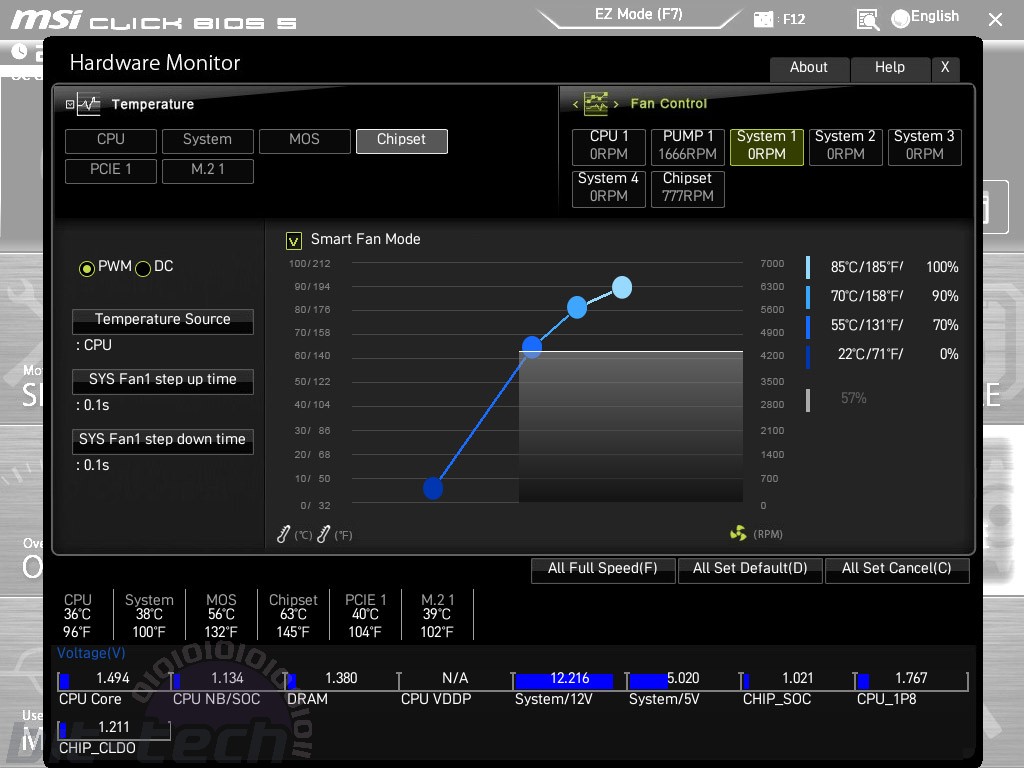1024x768 pixels.
Task: Click the Temperature graph icon
Action: tap(88, 104)
